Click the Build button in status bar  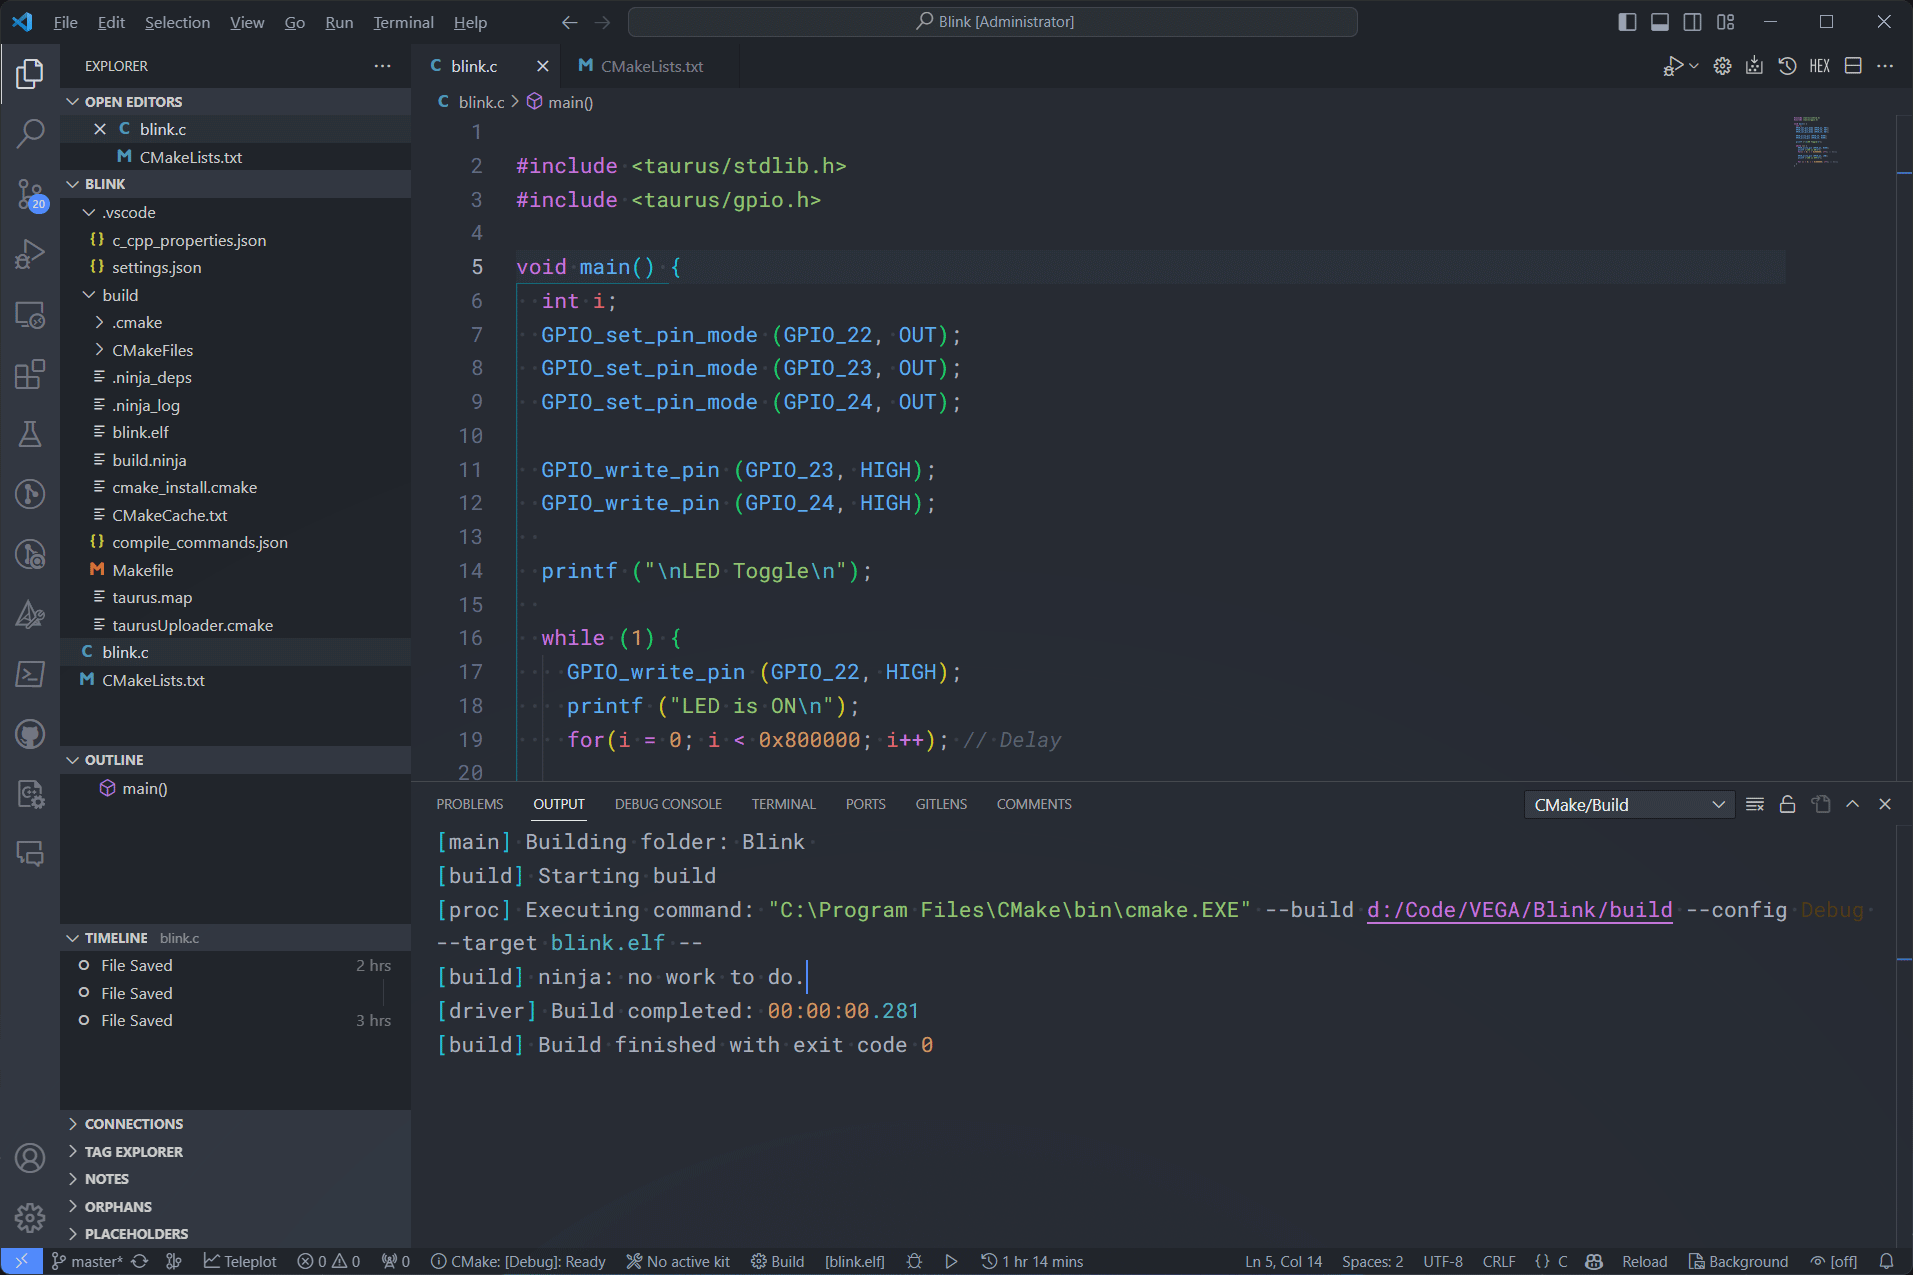pos(778,1261)
